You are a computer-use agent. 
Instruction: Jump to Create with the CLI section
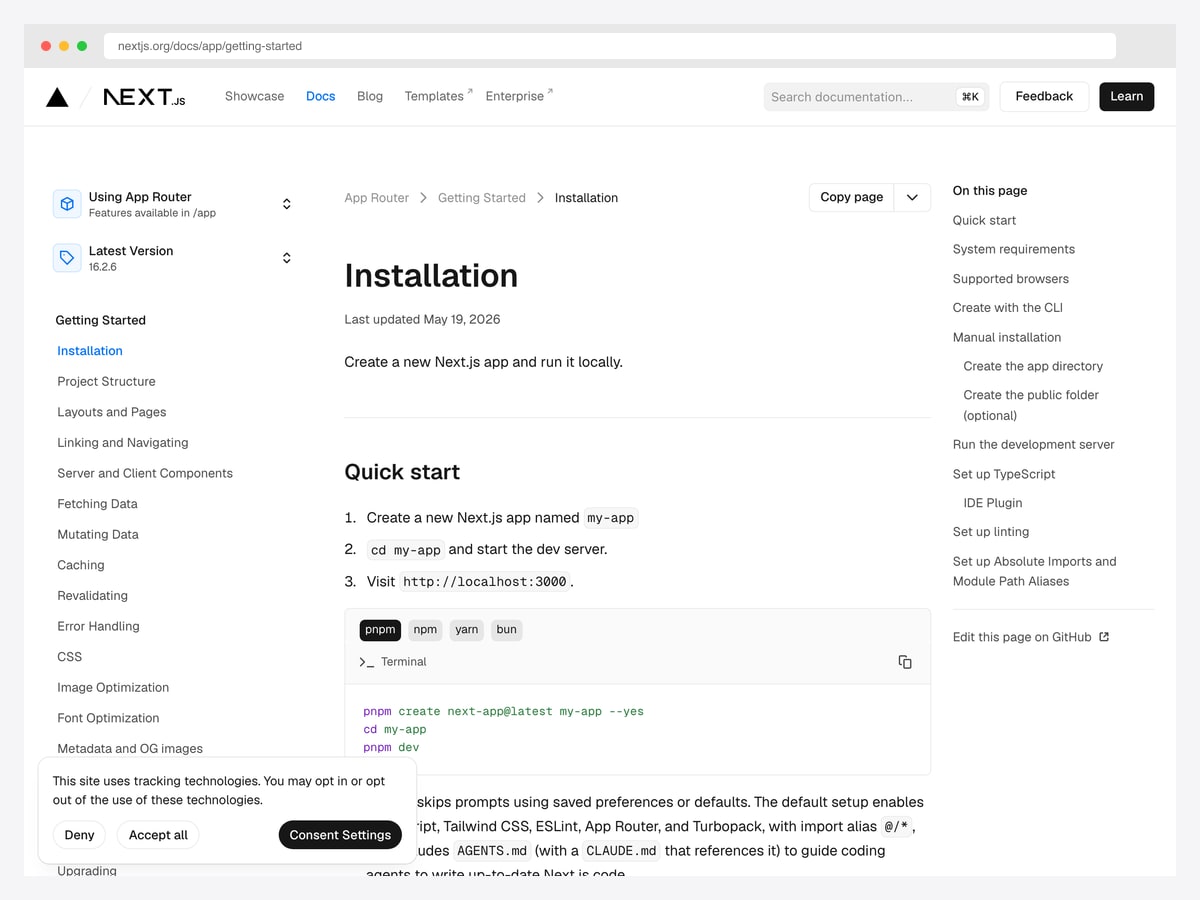coord(1008,308)
